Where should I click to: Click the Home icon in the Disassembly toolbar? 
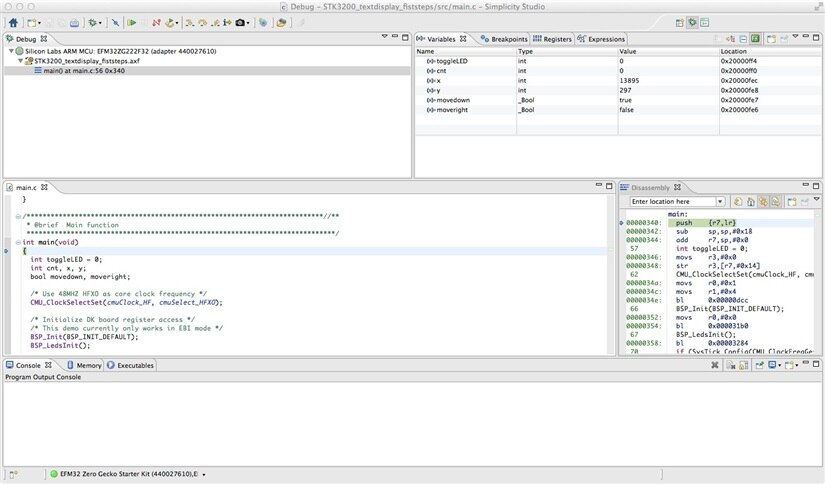751,201
